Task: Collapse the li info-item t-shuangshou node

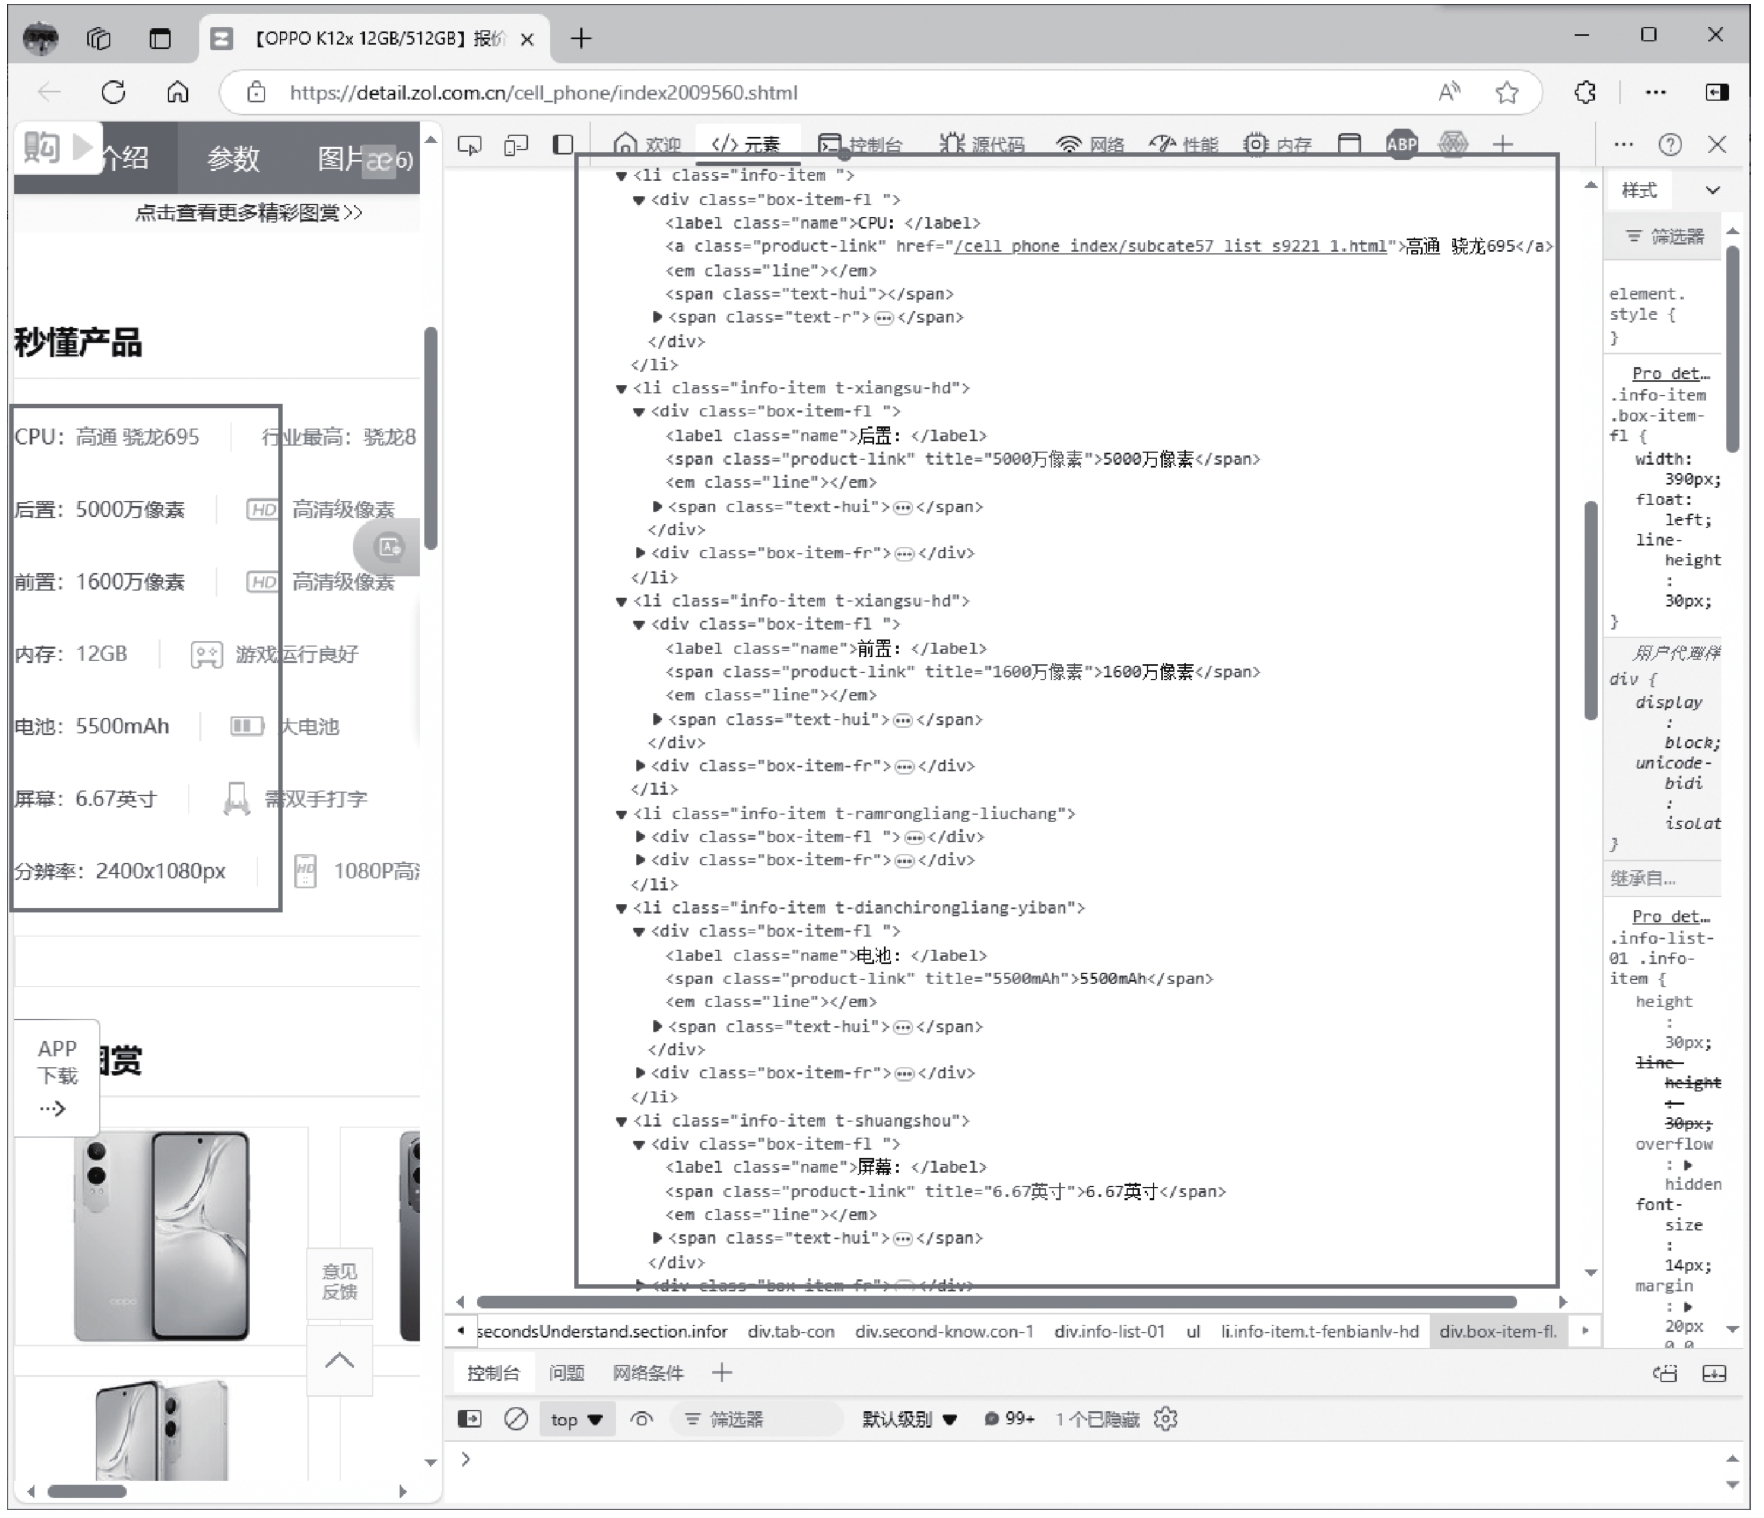Action: point(621,1122)
